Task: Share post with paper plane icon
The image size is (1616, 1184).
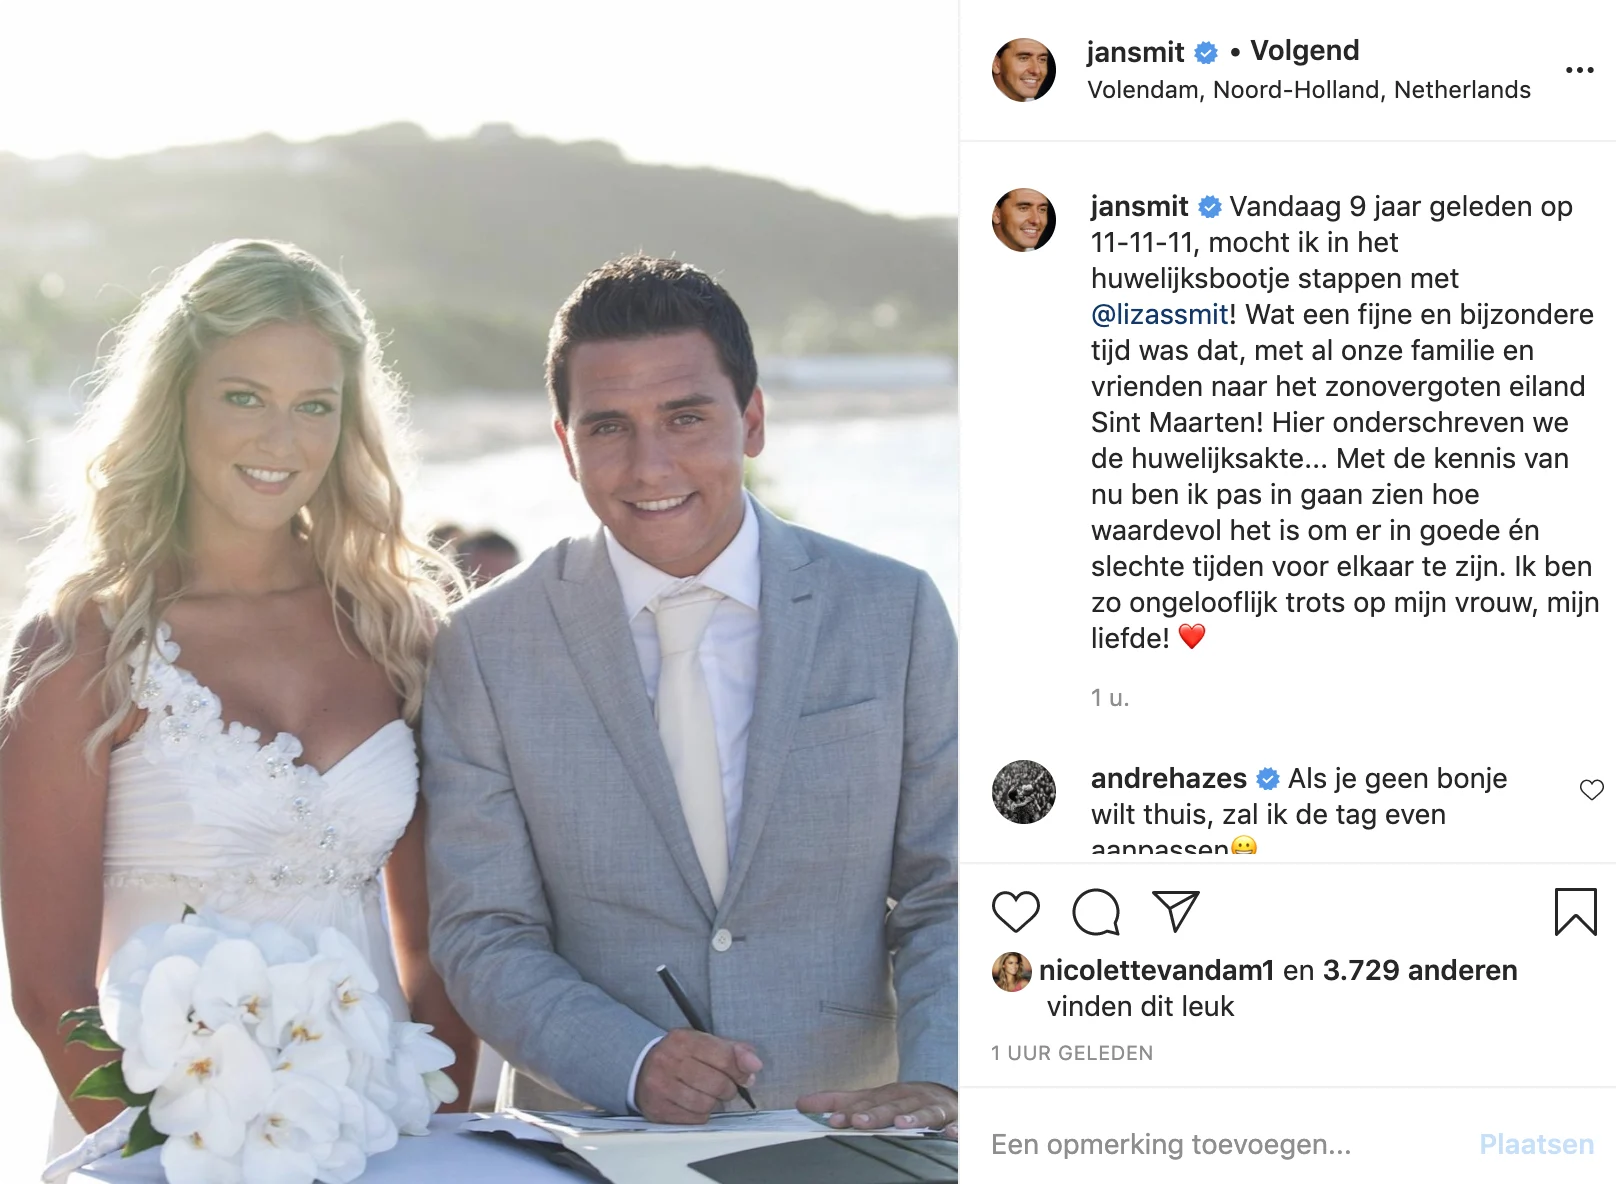Action: (1176, 911)
